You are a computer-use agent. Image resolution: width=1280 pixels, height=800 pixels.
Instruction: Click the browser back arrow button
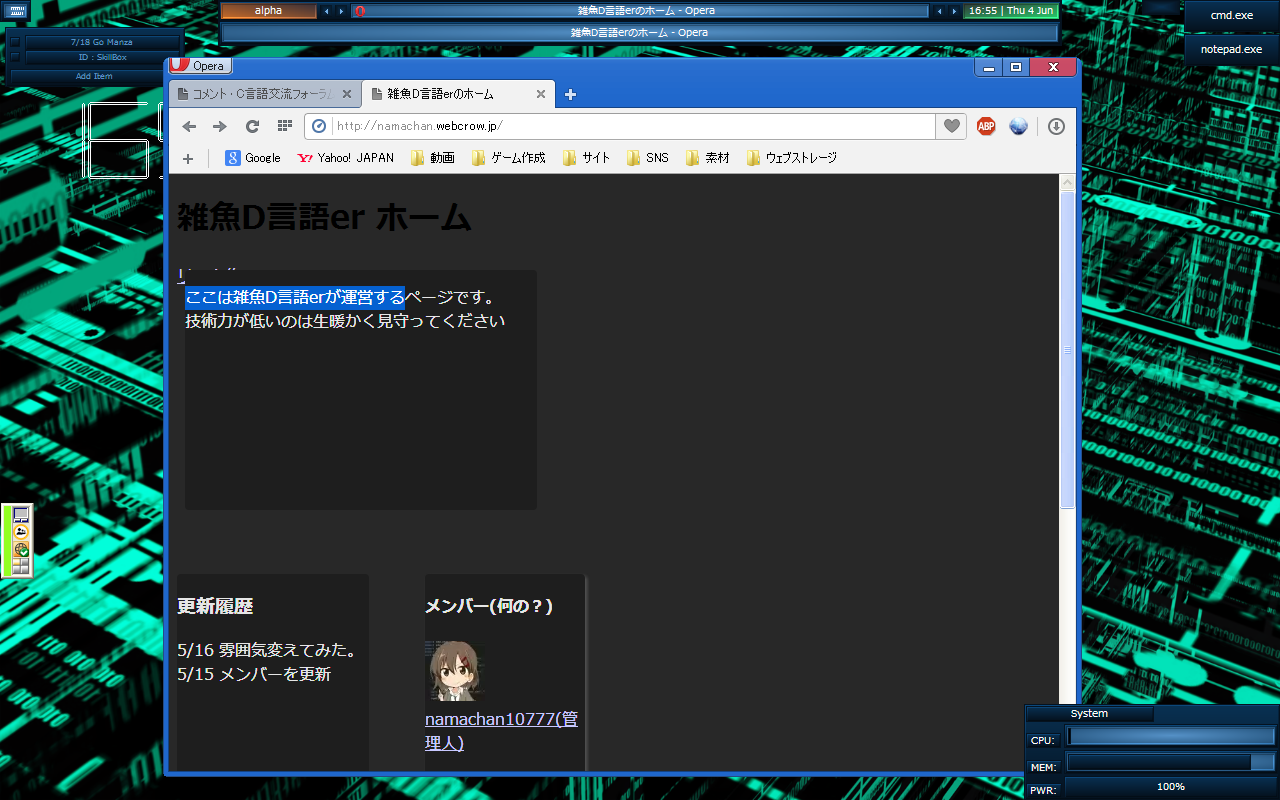189,126
